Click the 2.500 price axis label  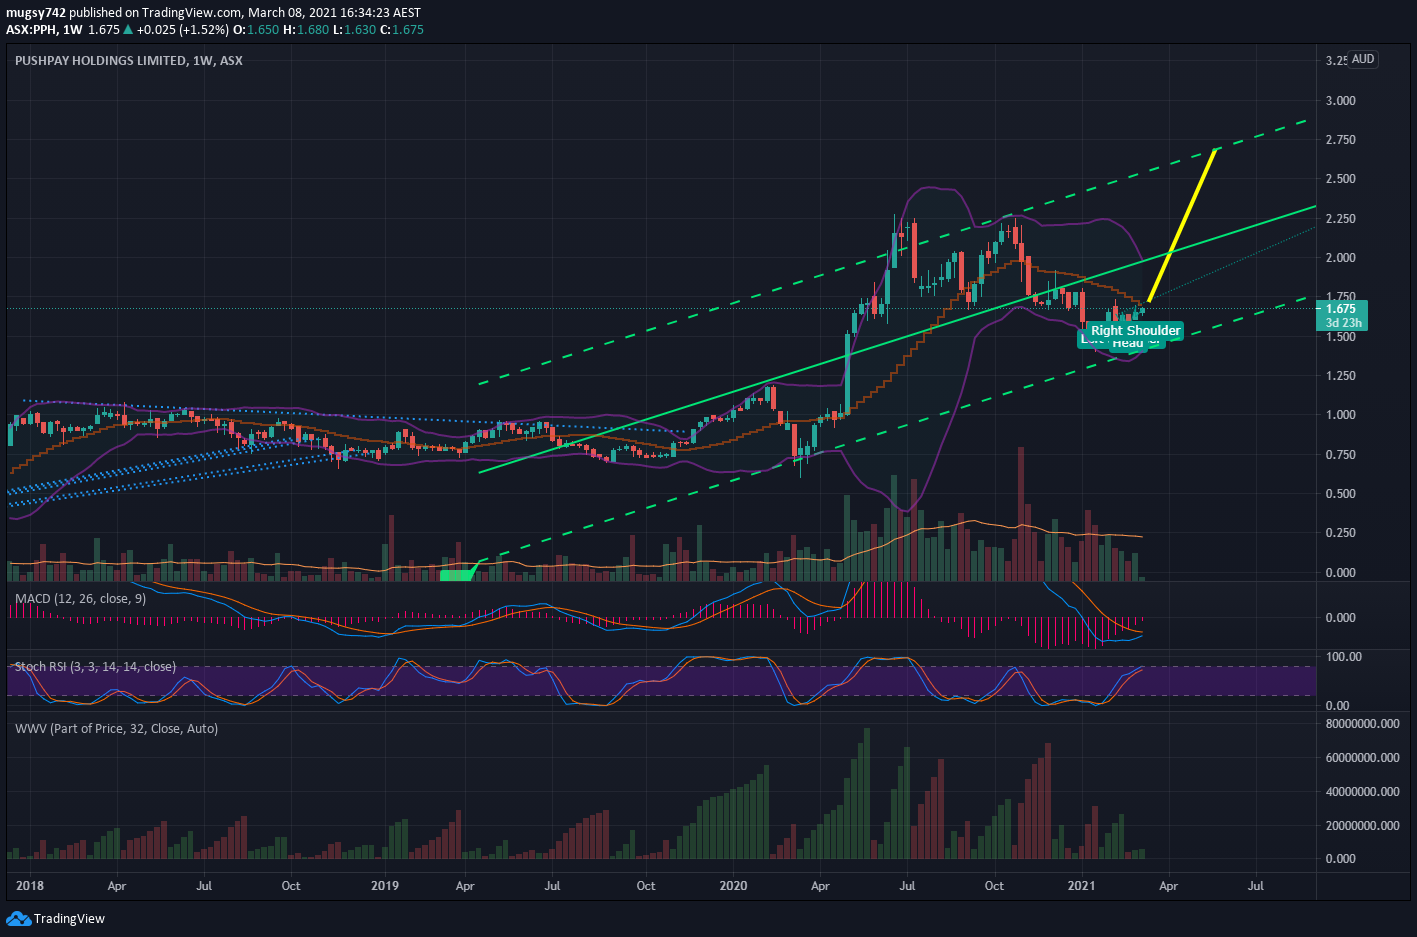[x=1340, y=179]
